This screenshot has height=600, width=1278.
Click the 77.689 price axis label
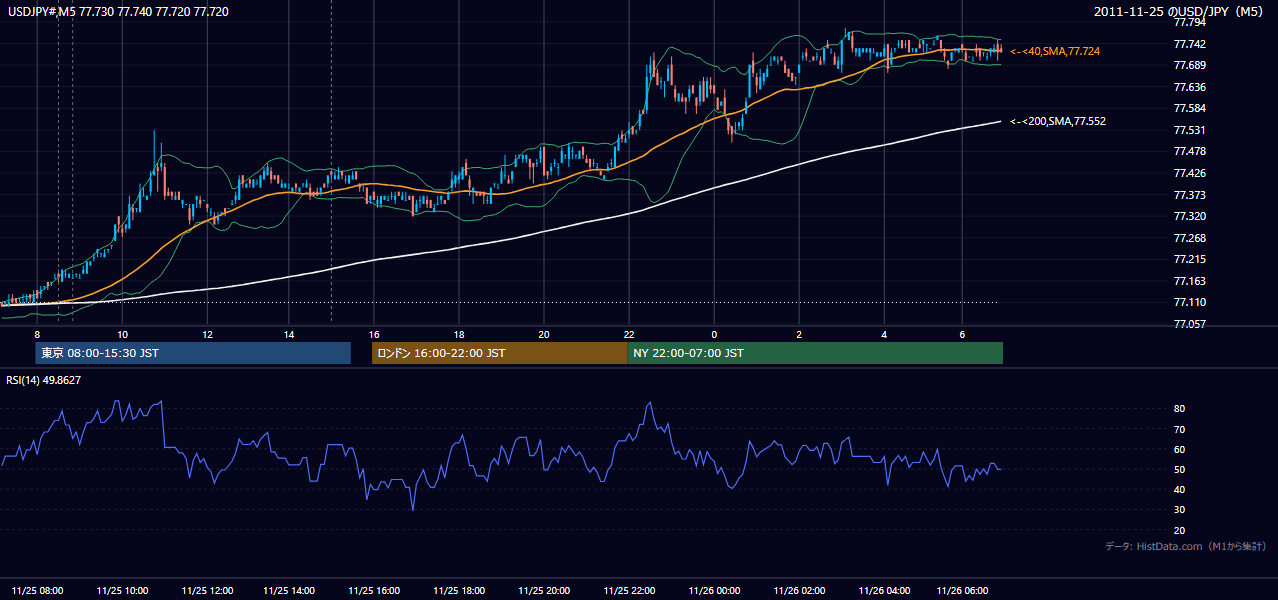(1190, 65)
